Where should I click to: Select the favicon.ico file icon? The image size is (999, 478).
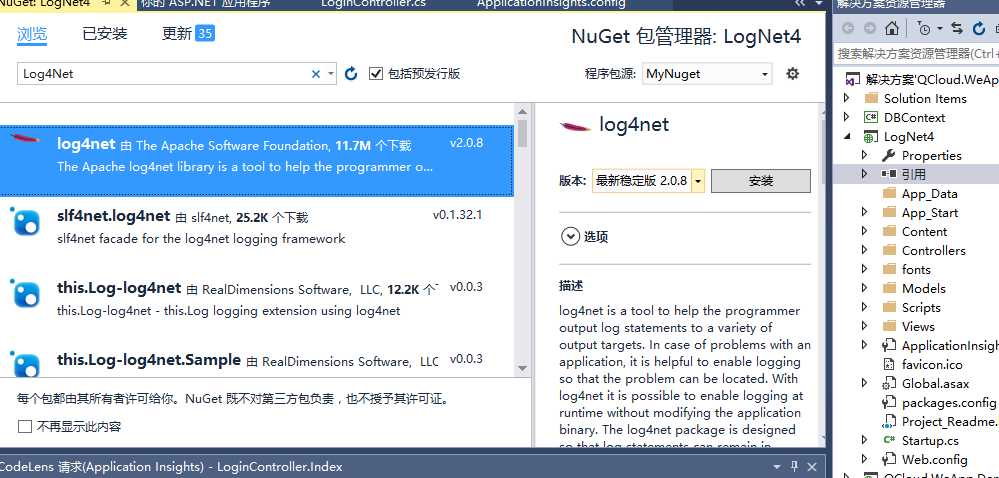coord(889,365)
